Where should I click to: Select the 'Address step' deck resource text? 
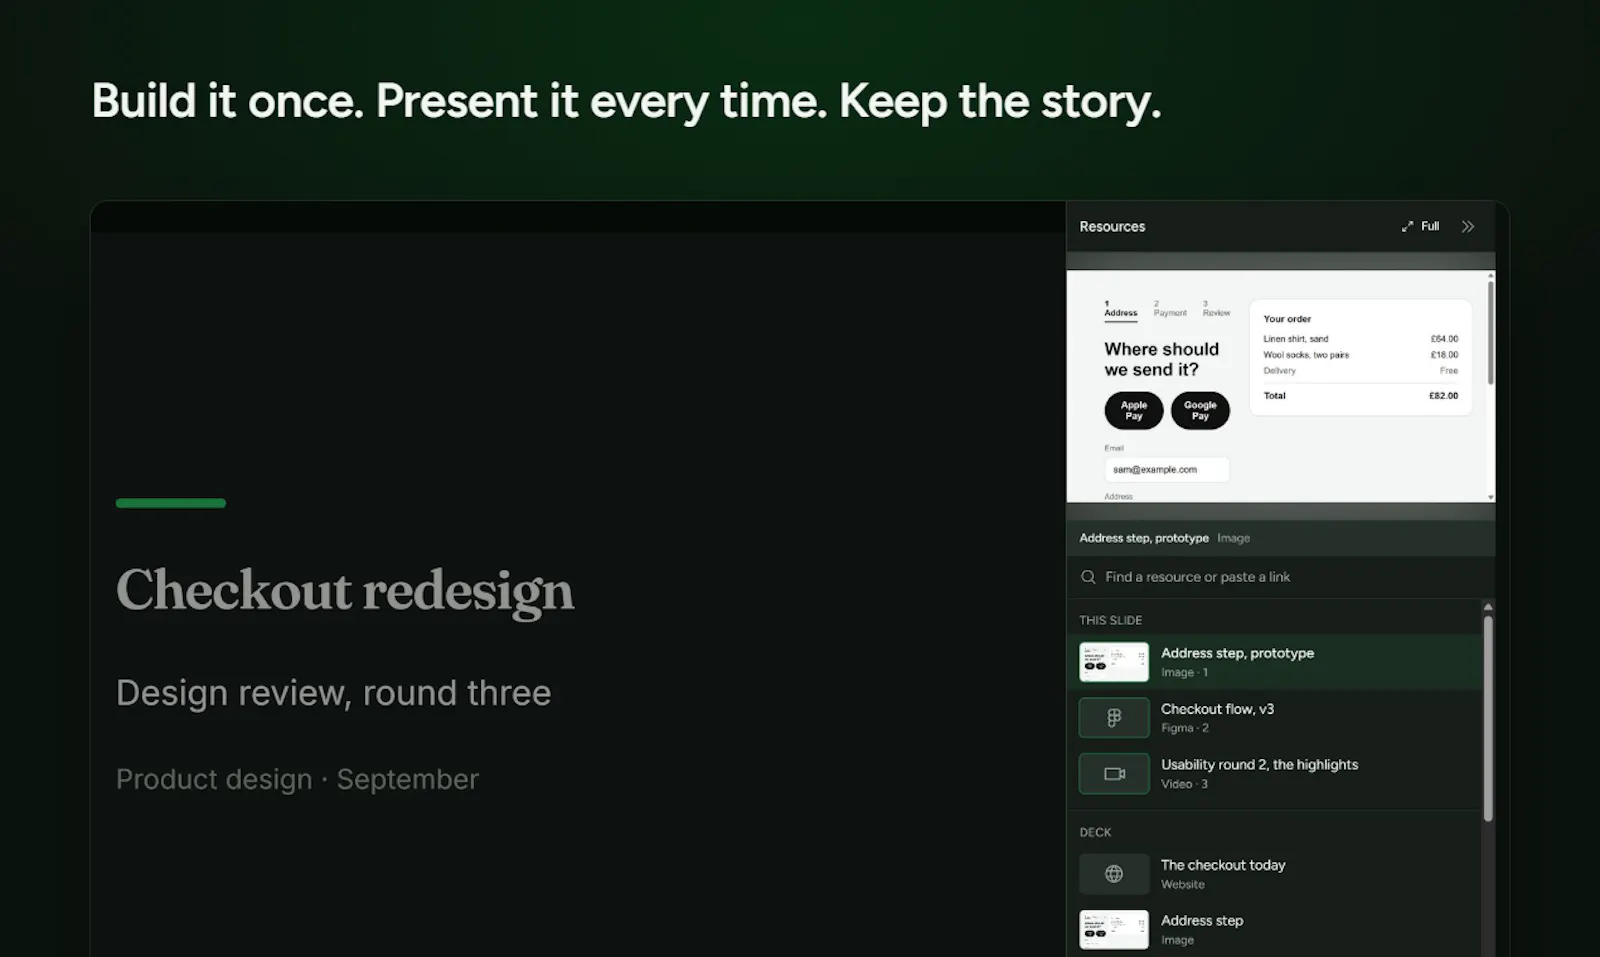[1202, 921]
